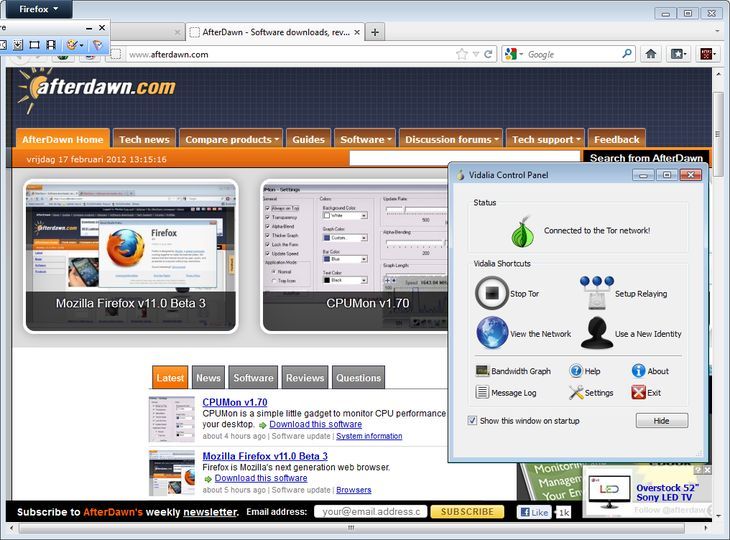Expand the Compare products menu
This screenshot has width=730, height=540.
(231, 139)
